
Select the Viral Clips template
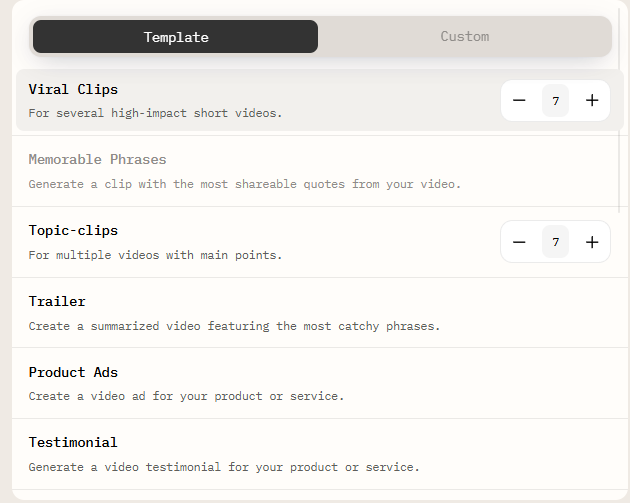click(x=73, y=89)
